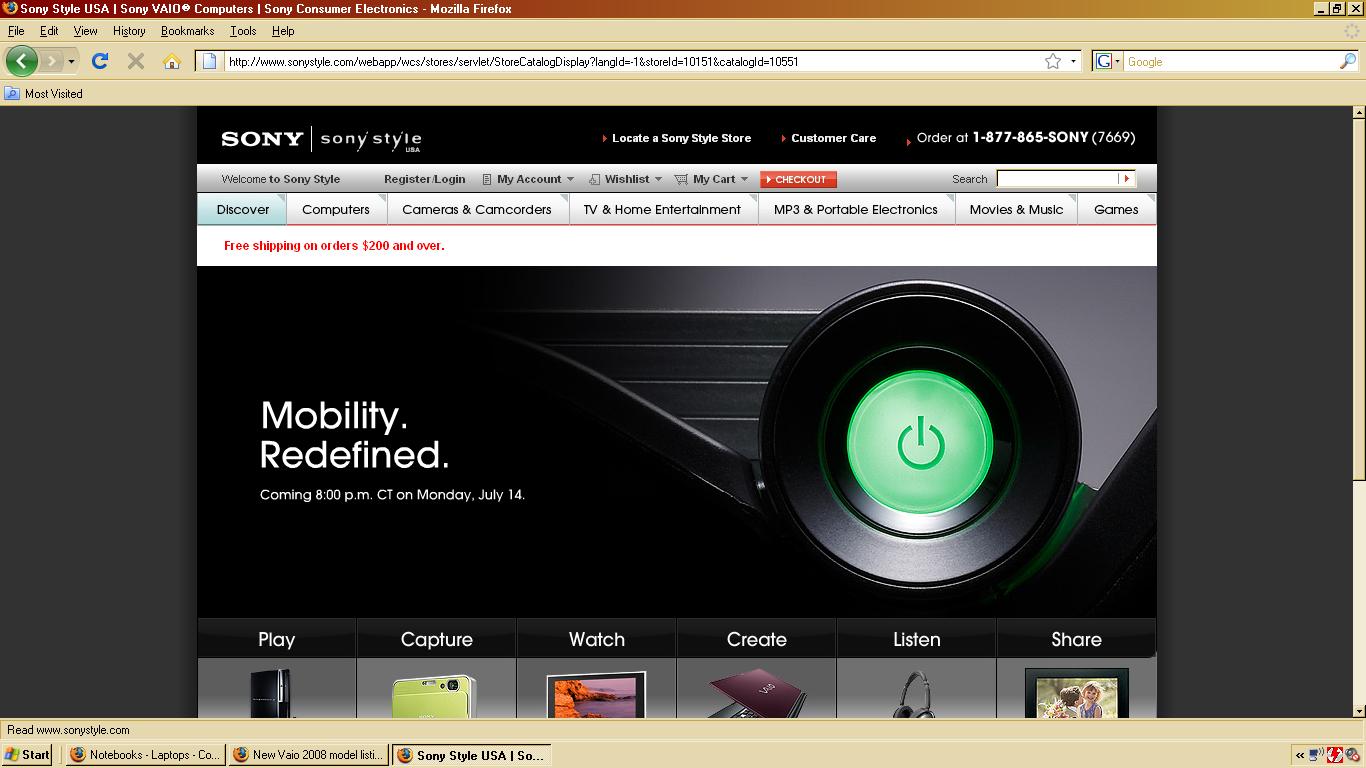Go to Firefox home page icon
The height and width of the screenshot is (768, 1366).
click(x=172, y=61)
